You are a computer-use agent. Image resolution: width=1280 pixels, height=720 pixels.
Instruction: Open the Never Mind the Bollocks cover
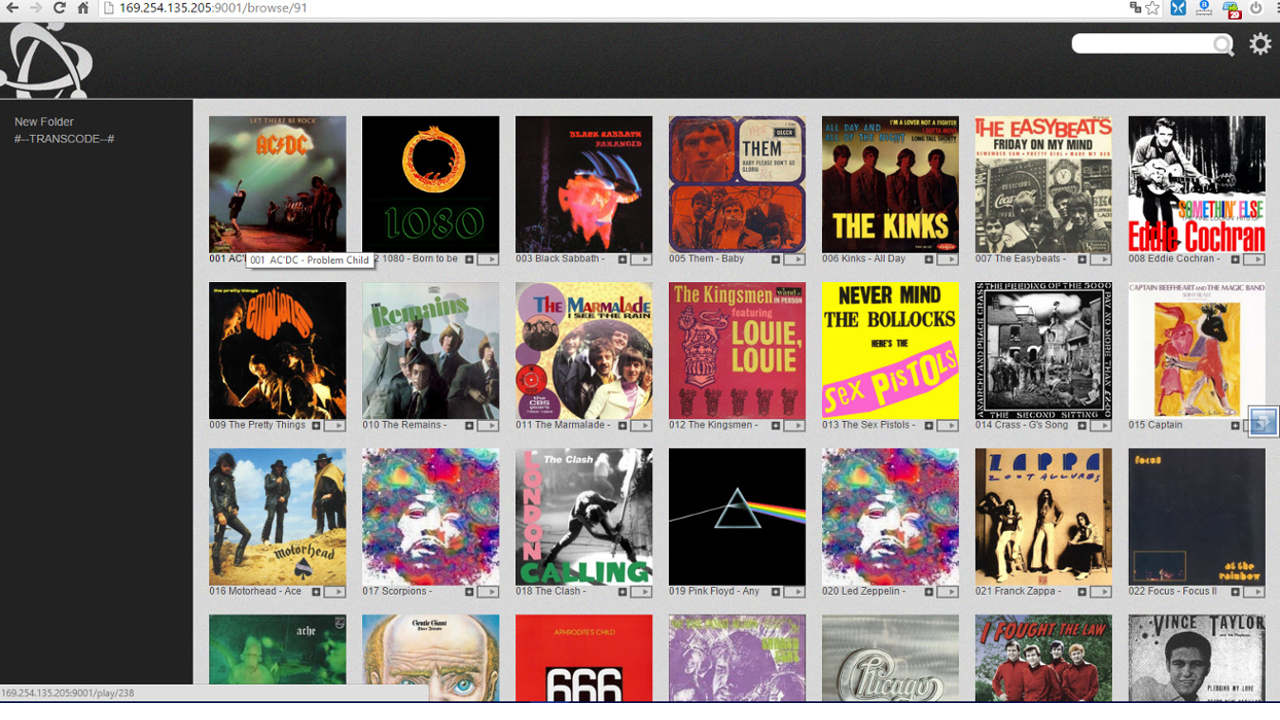click(890, 350)
